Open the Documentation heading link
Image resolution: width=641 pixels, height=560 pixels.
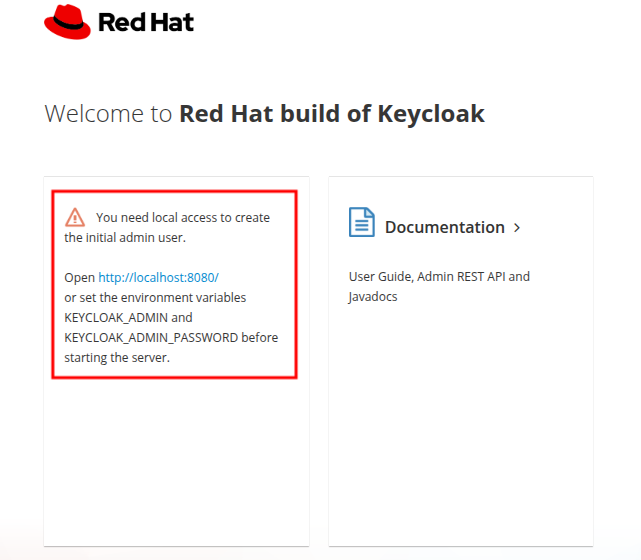[444, 227]
